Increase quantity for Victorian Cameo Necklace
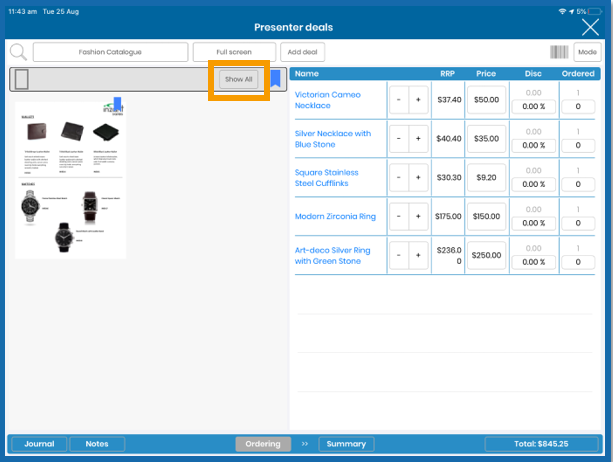The image size is (613, 462). pos(418,100)
